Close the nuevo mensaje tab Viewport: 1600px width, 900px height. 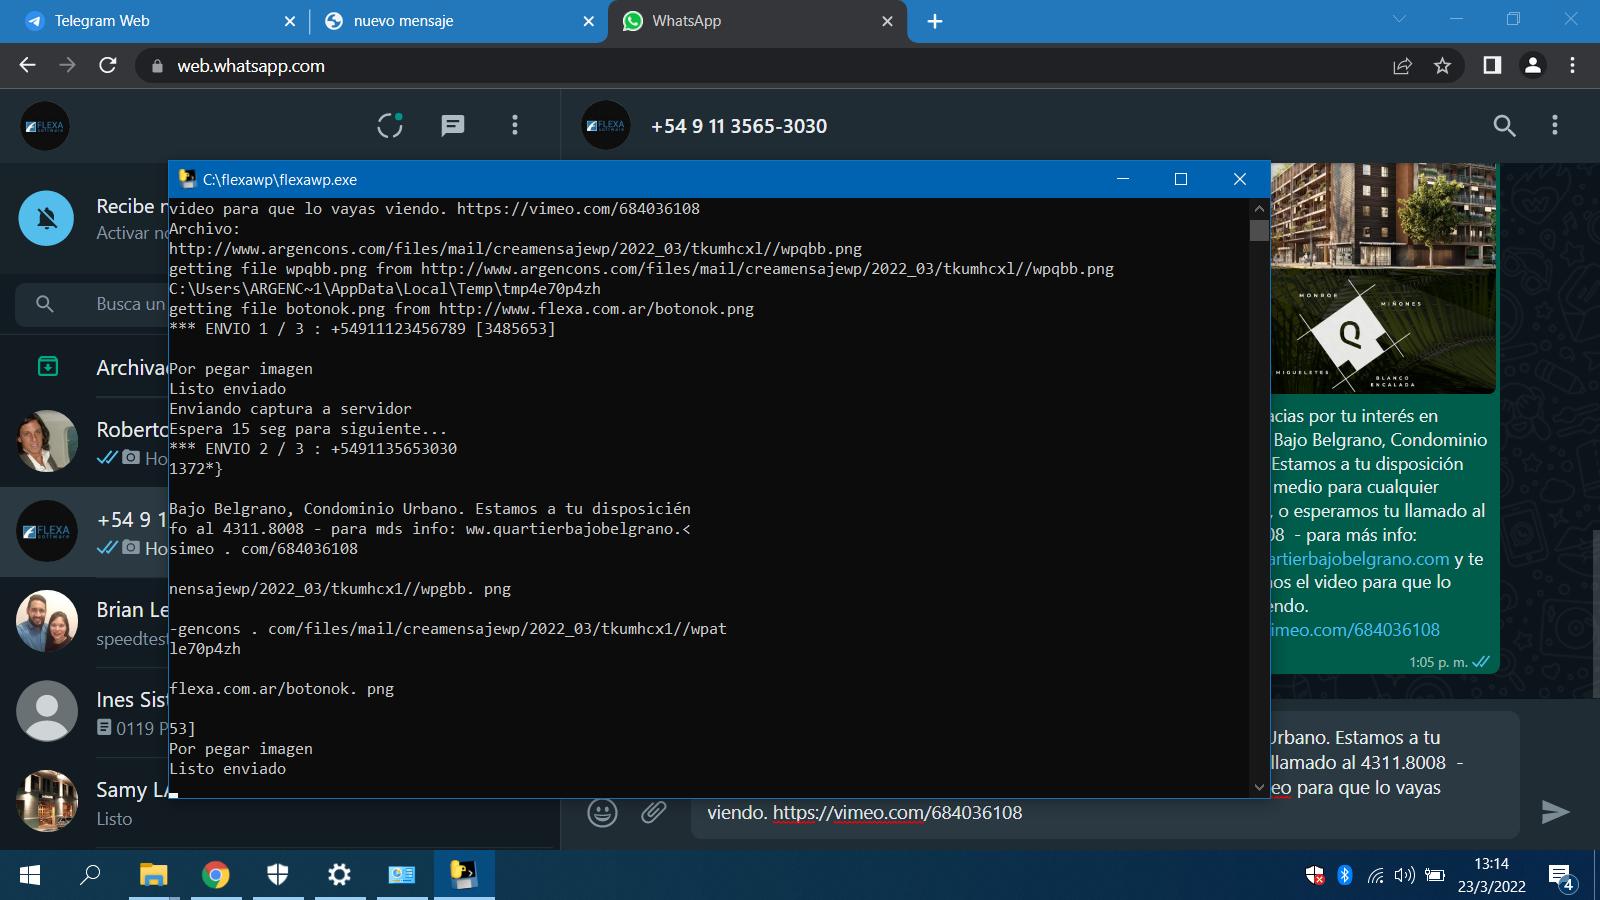click(x=588, y=21)
